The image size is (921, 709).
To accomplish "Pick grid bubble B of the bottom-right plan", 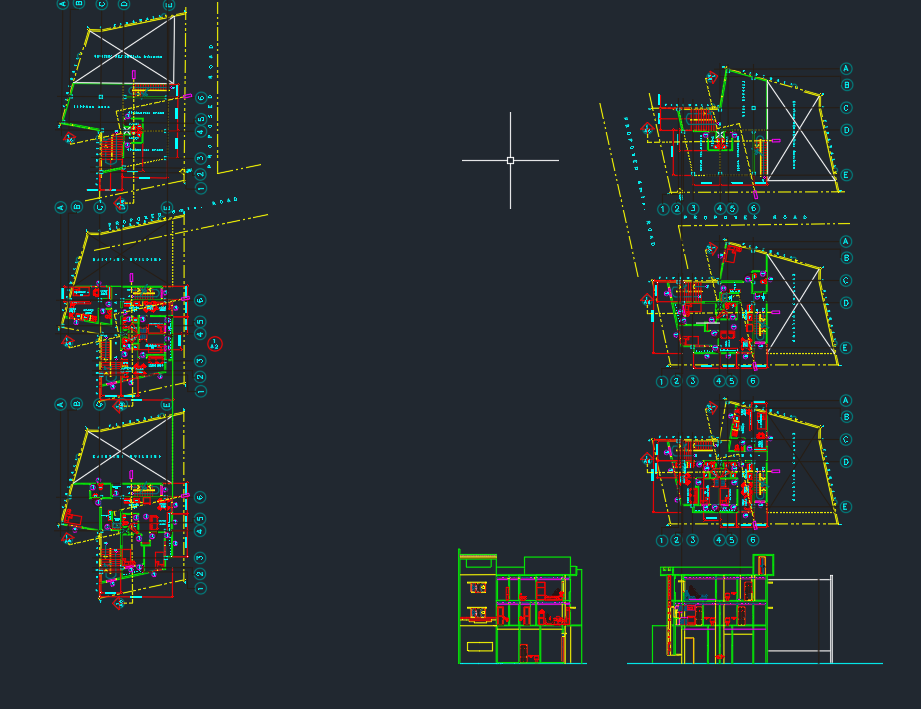I will coord(846,417).
